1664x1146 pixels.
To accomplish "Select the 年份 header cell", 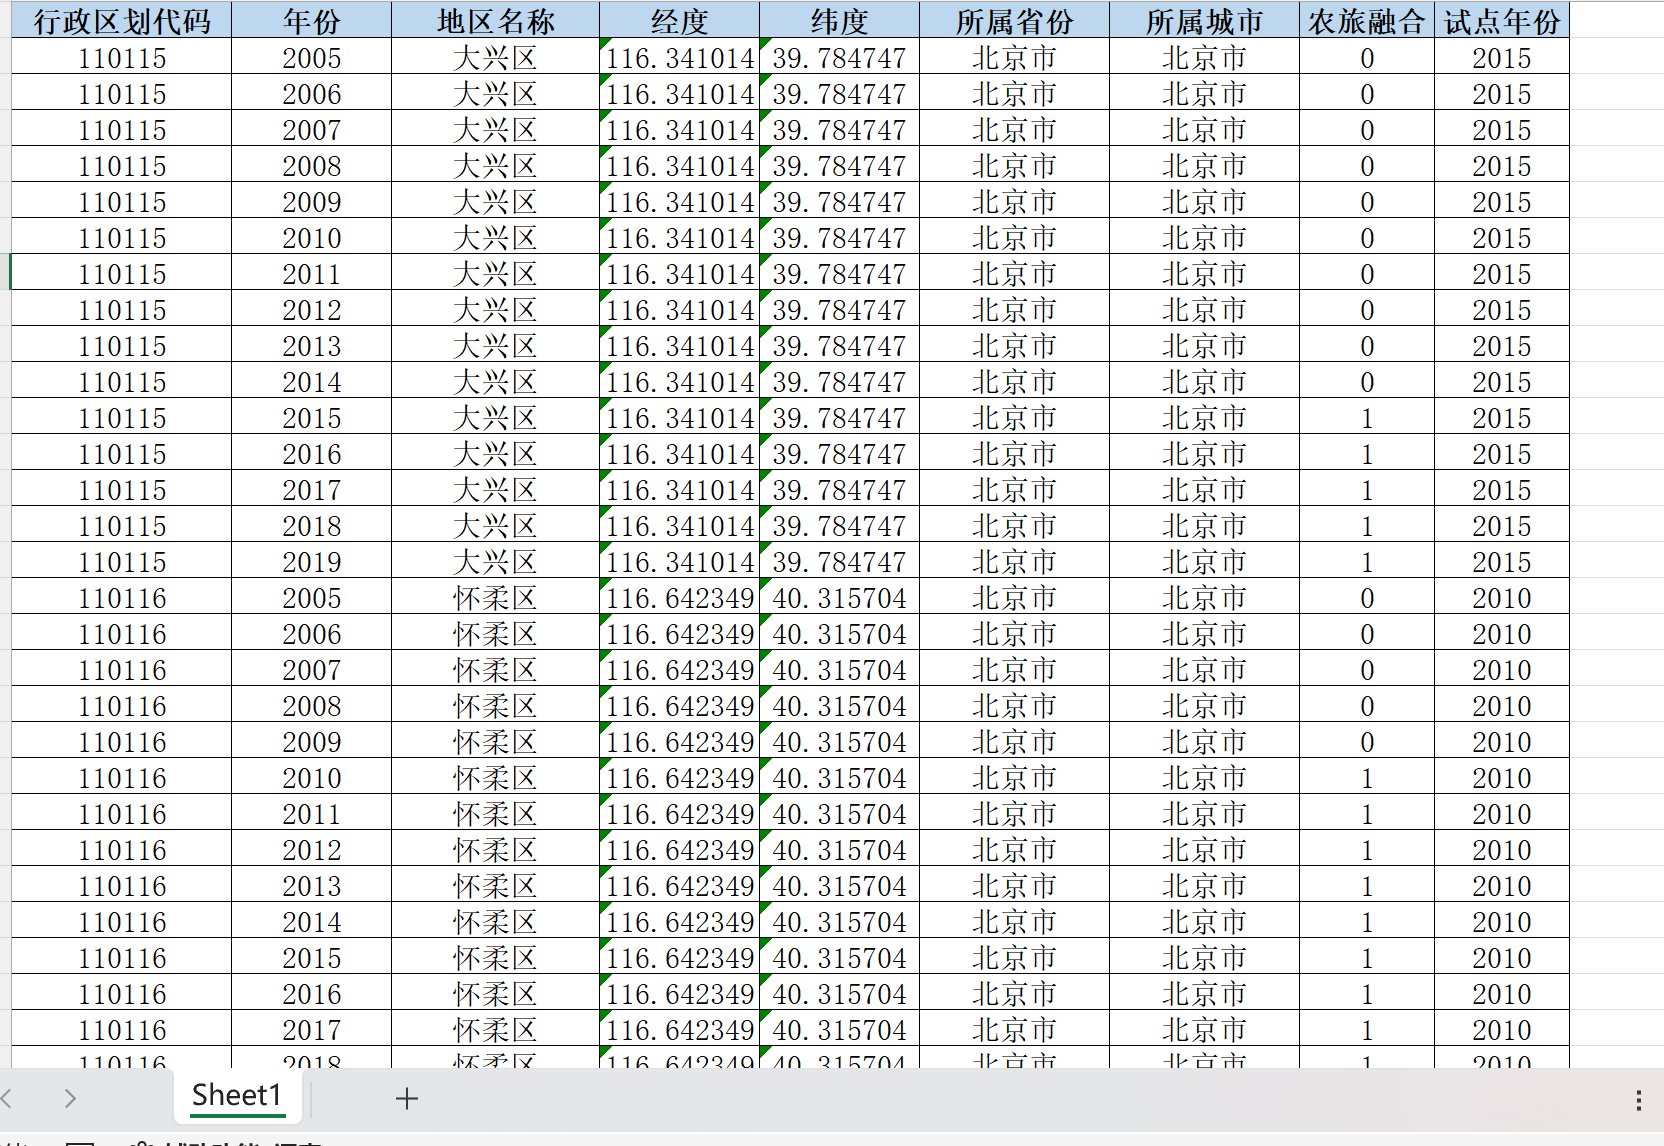I will [x=312, y=21].
